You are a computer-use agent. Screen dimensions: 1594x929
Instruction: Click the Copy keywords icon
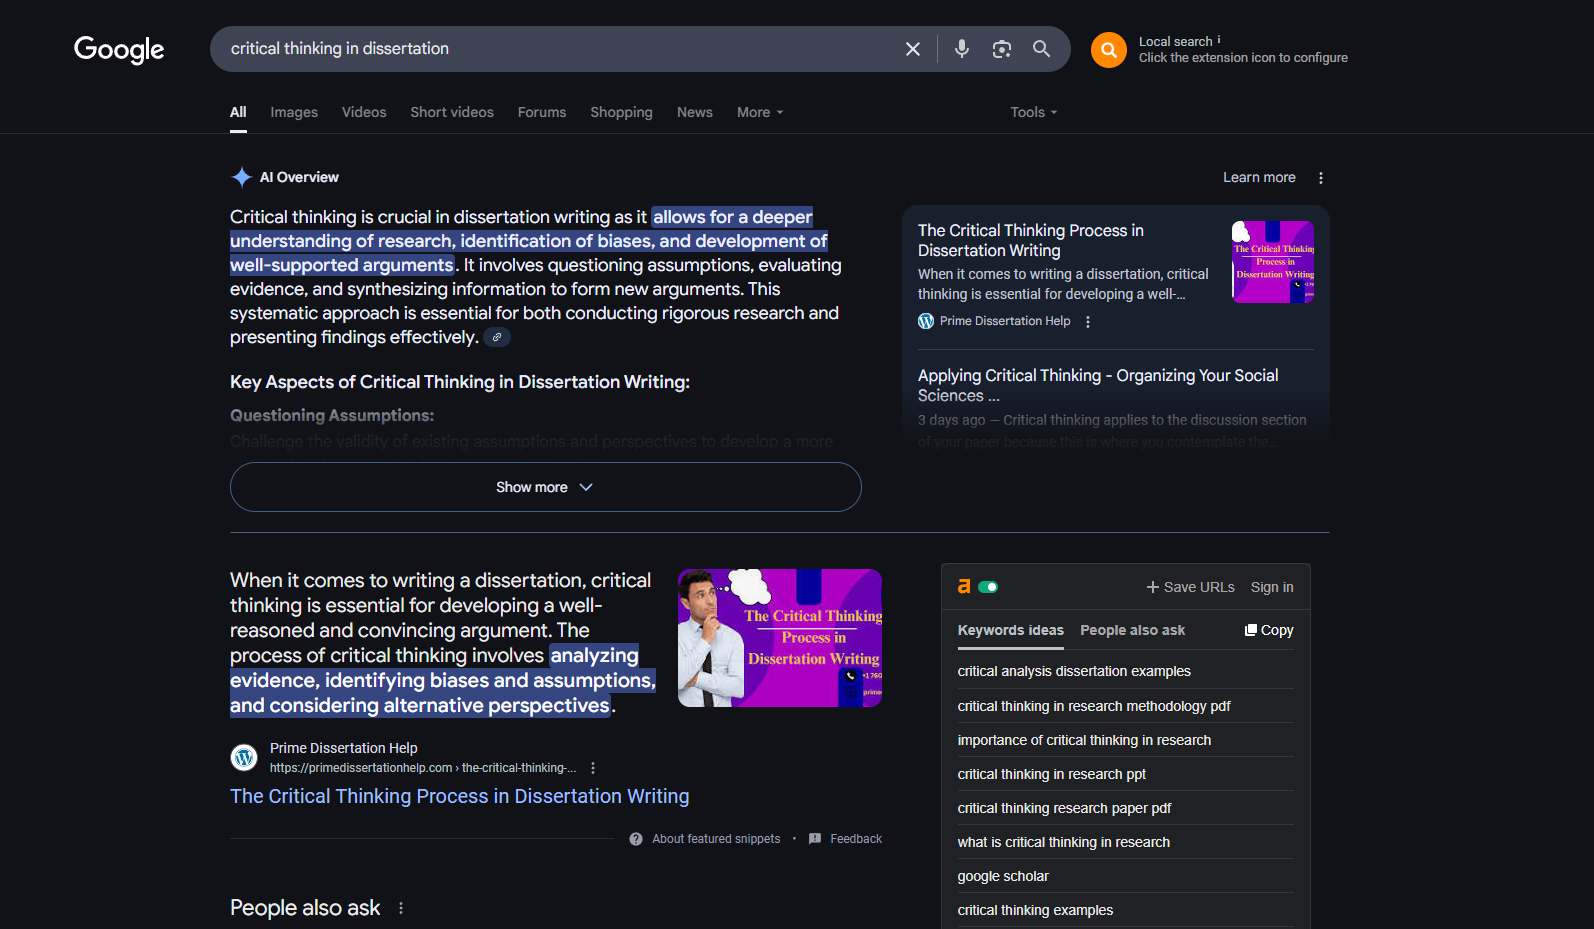1251,630
